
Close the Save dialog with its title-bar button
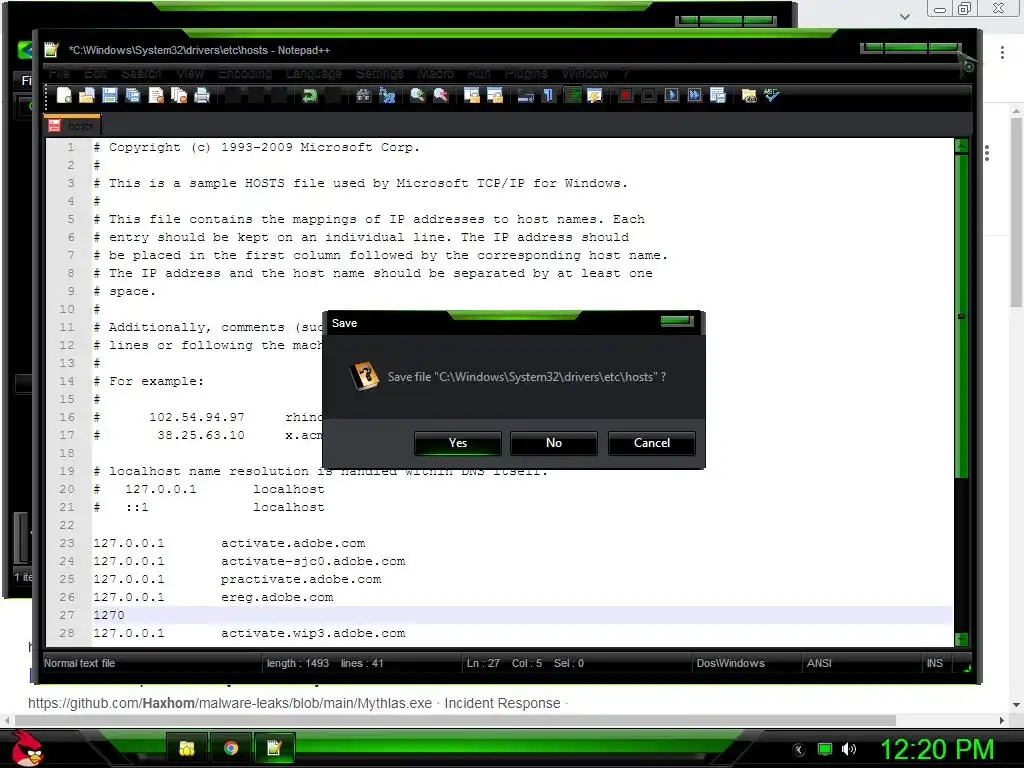(676, 321)
